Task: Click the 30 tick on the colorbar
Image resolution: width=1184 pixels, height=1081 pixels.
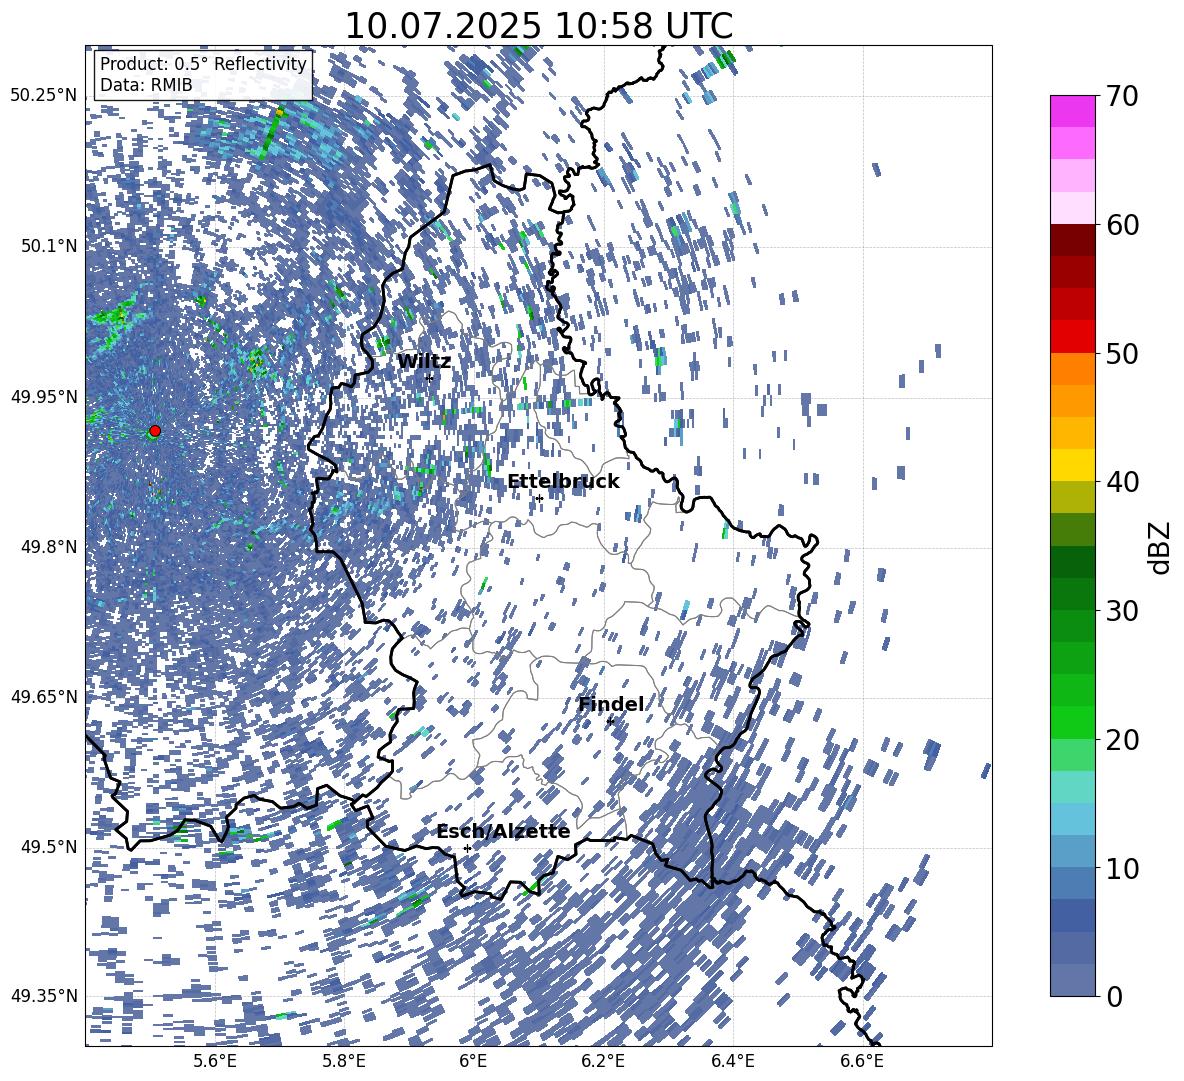Action: pos(1122,611)
